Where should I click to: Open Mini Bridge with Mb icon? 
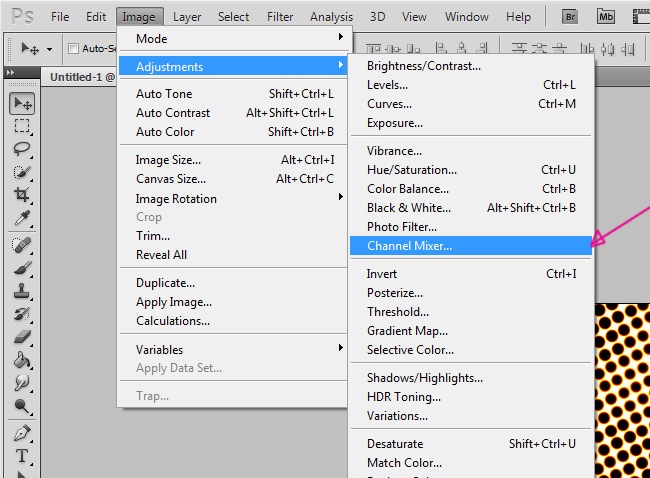coord(606,17)
